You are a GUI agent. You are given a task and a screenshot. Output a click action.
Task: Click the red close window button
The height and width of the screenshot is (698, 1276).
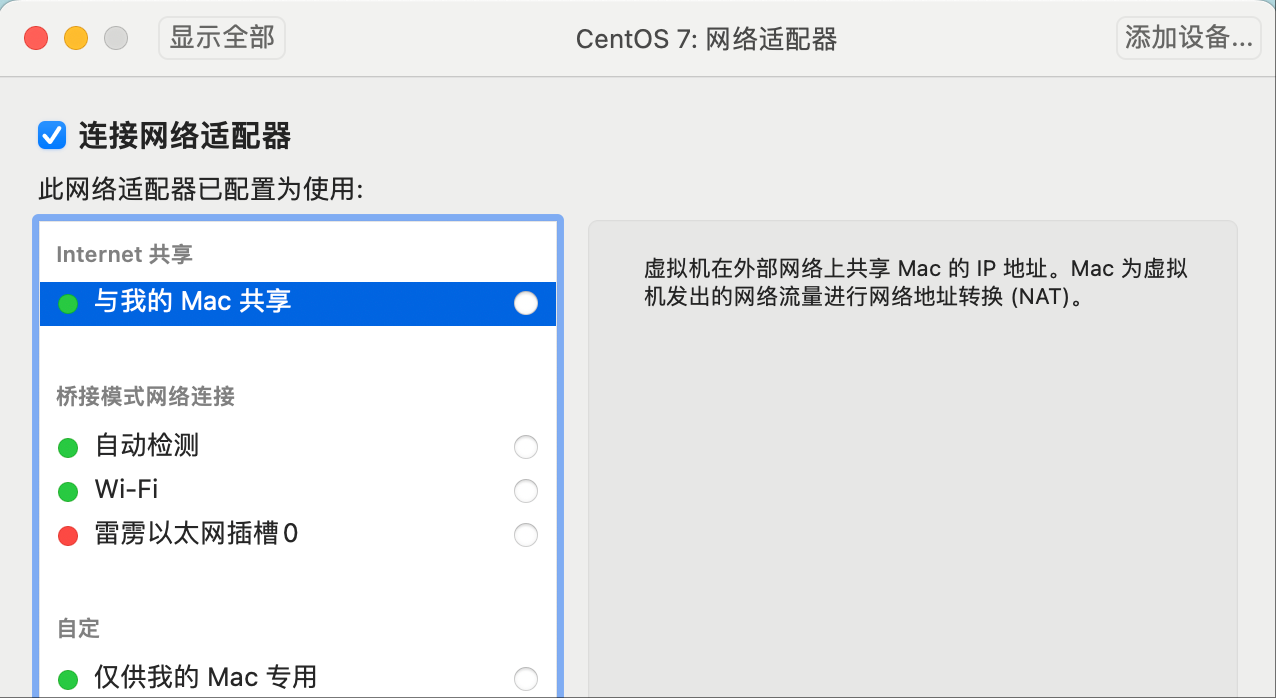tap(36, 38)
